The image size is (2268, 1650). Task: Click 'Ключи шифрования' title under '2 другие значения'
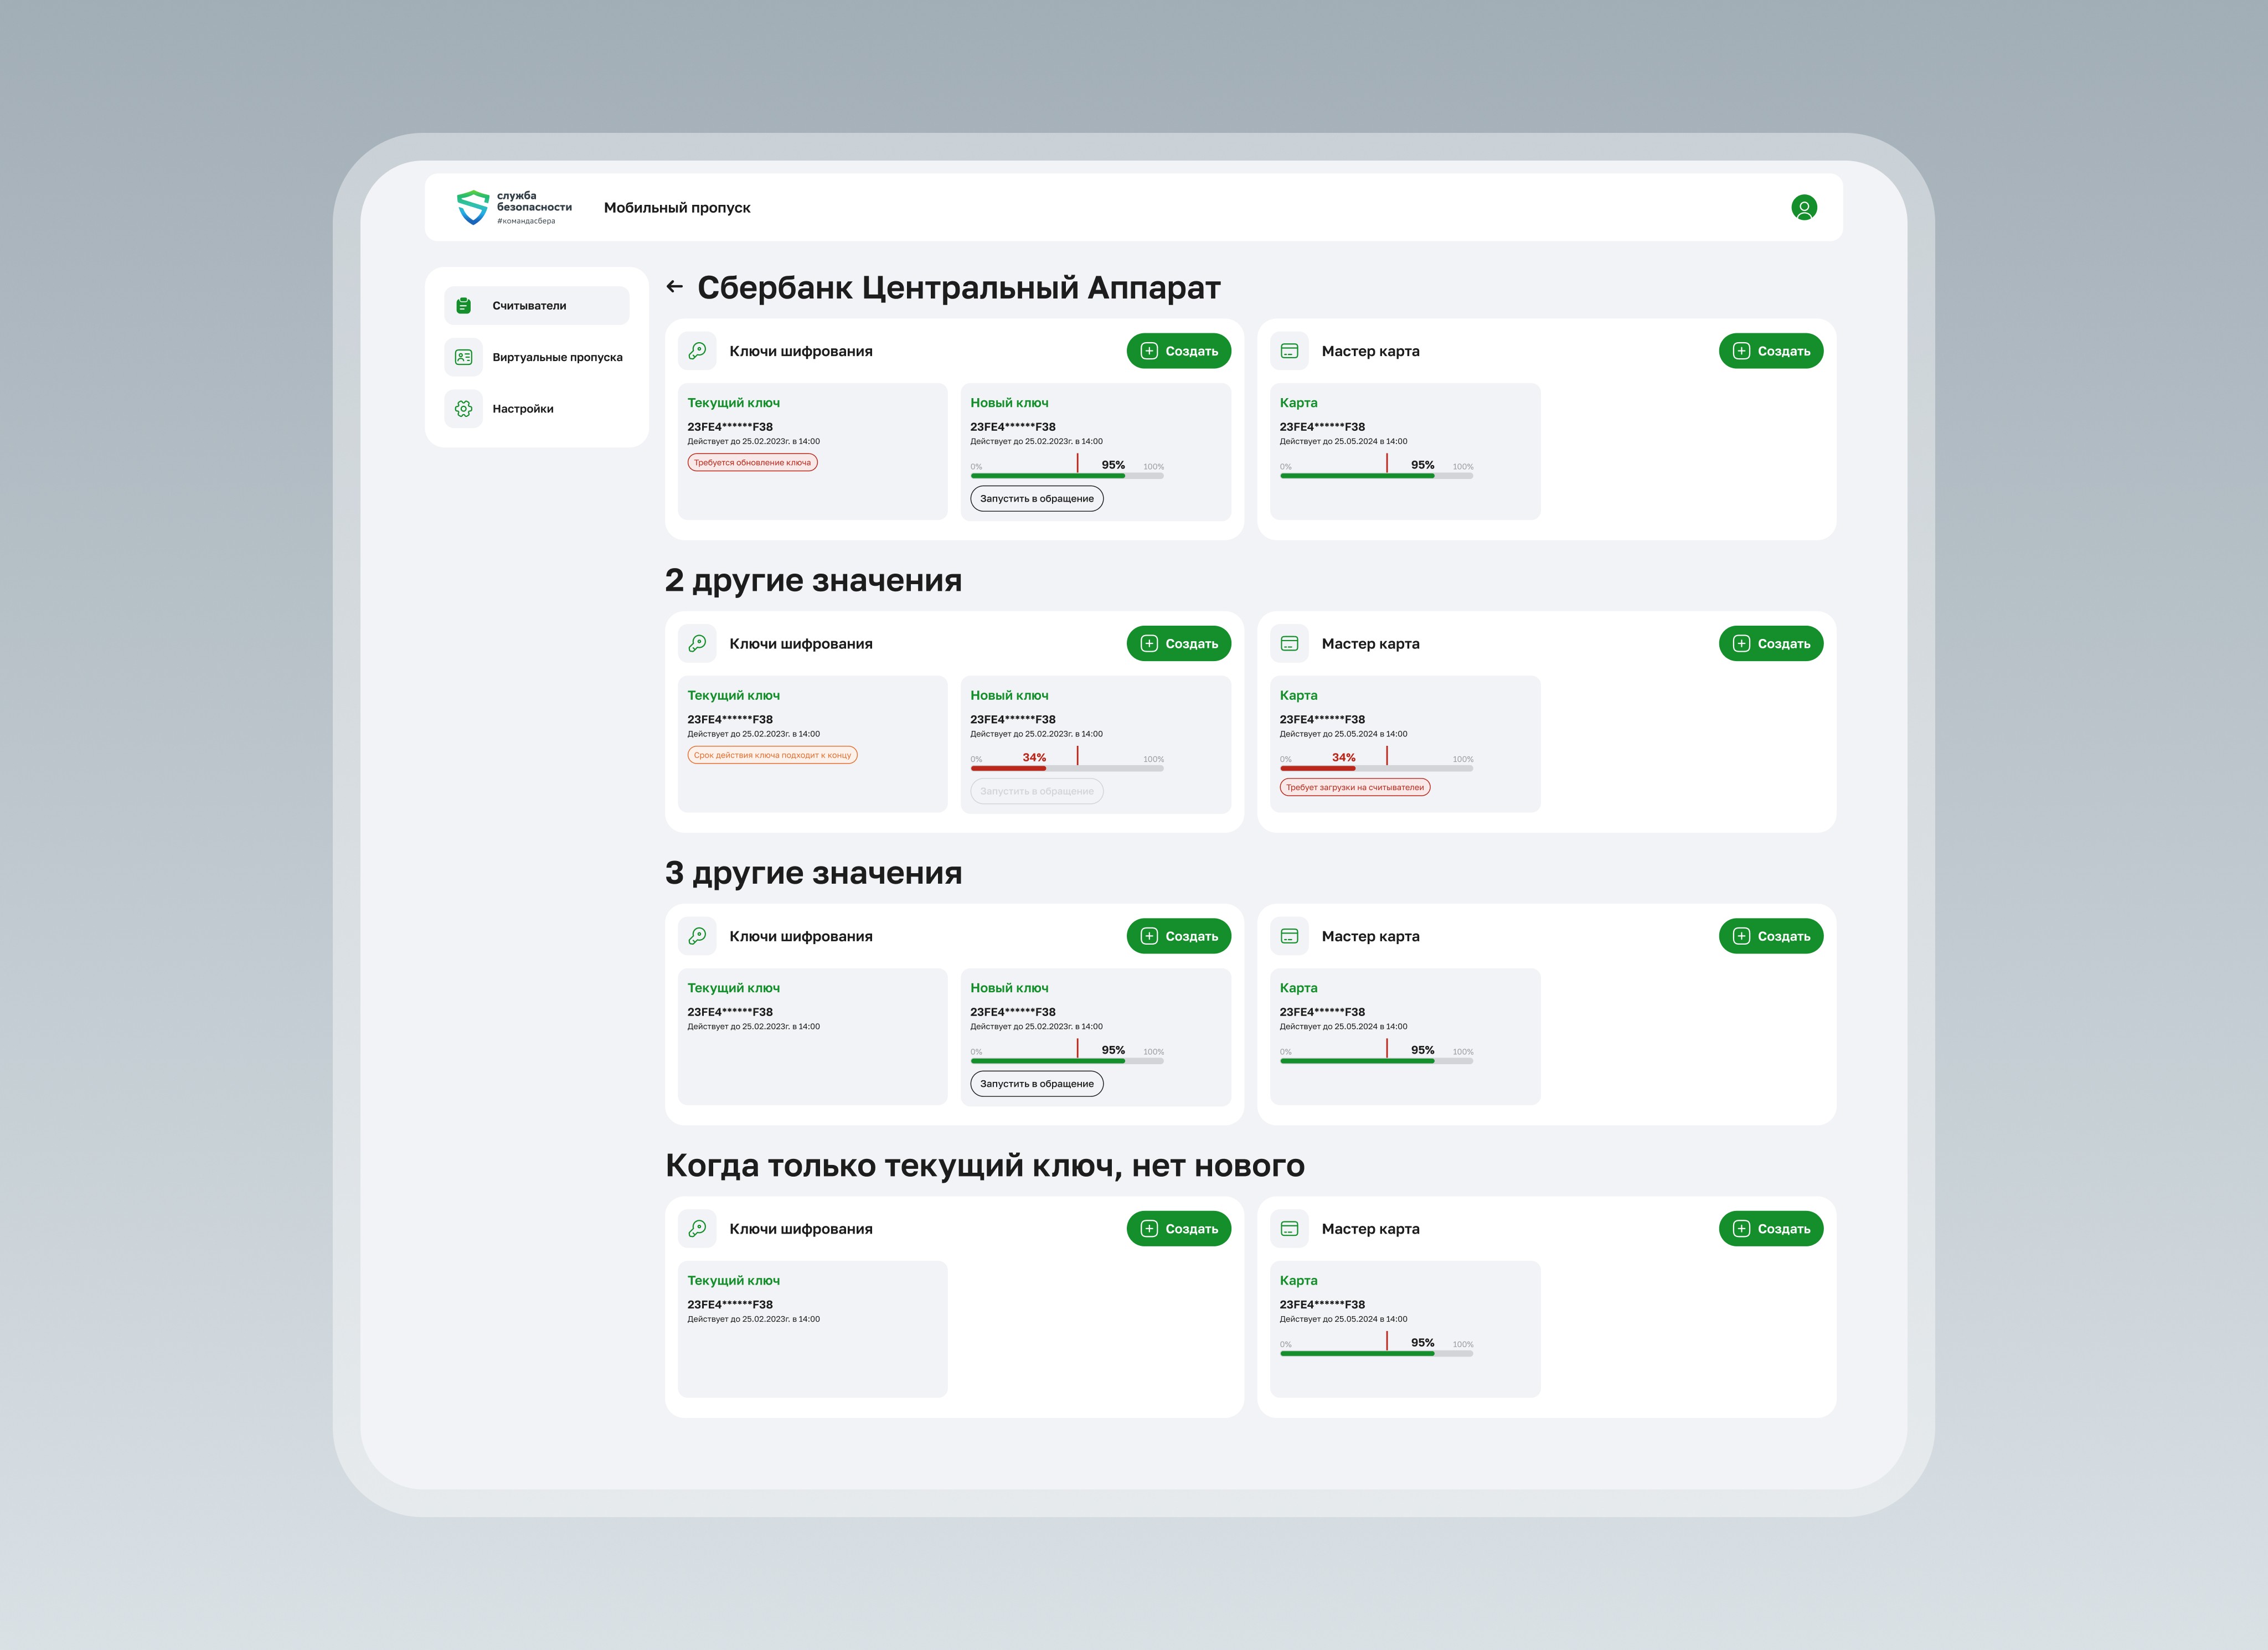[801, 644]
